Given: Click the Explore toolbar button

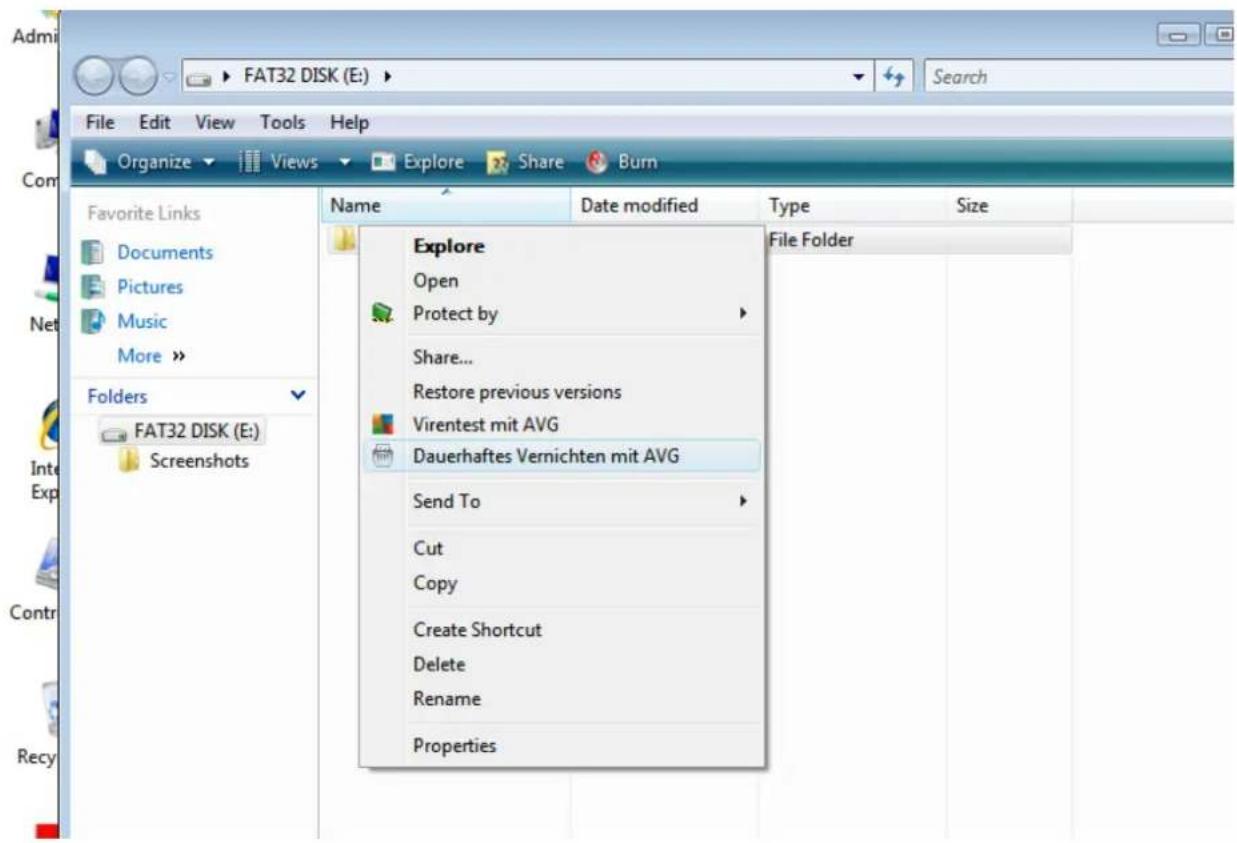Looking at the screenshot, I should (x=419, y=162).
